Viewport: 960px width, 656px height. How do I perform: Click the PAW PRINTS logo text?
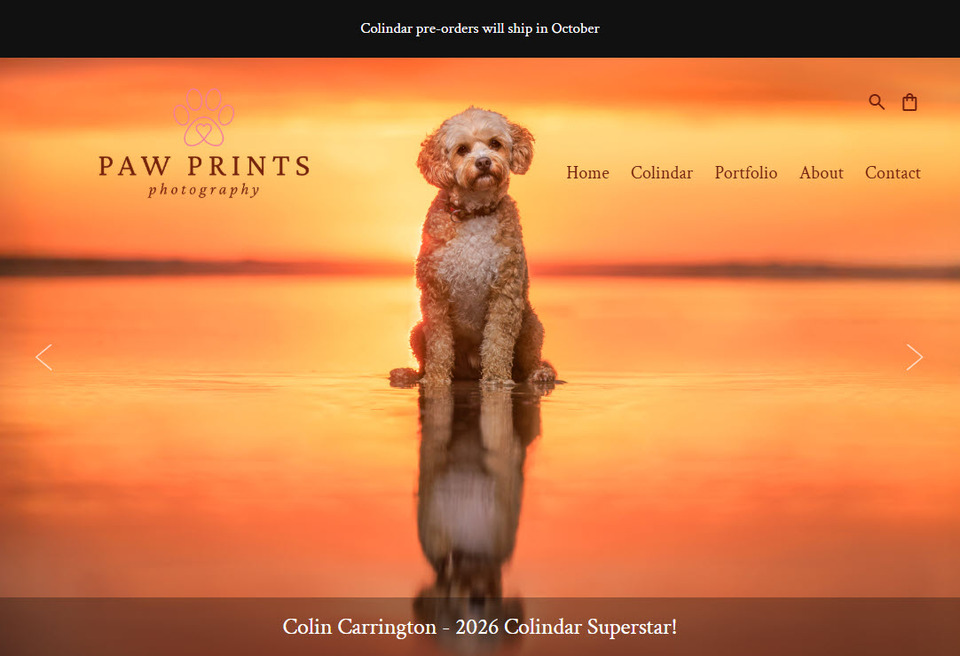pyautogui.click(x=204, y=166)
